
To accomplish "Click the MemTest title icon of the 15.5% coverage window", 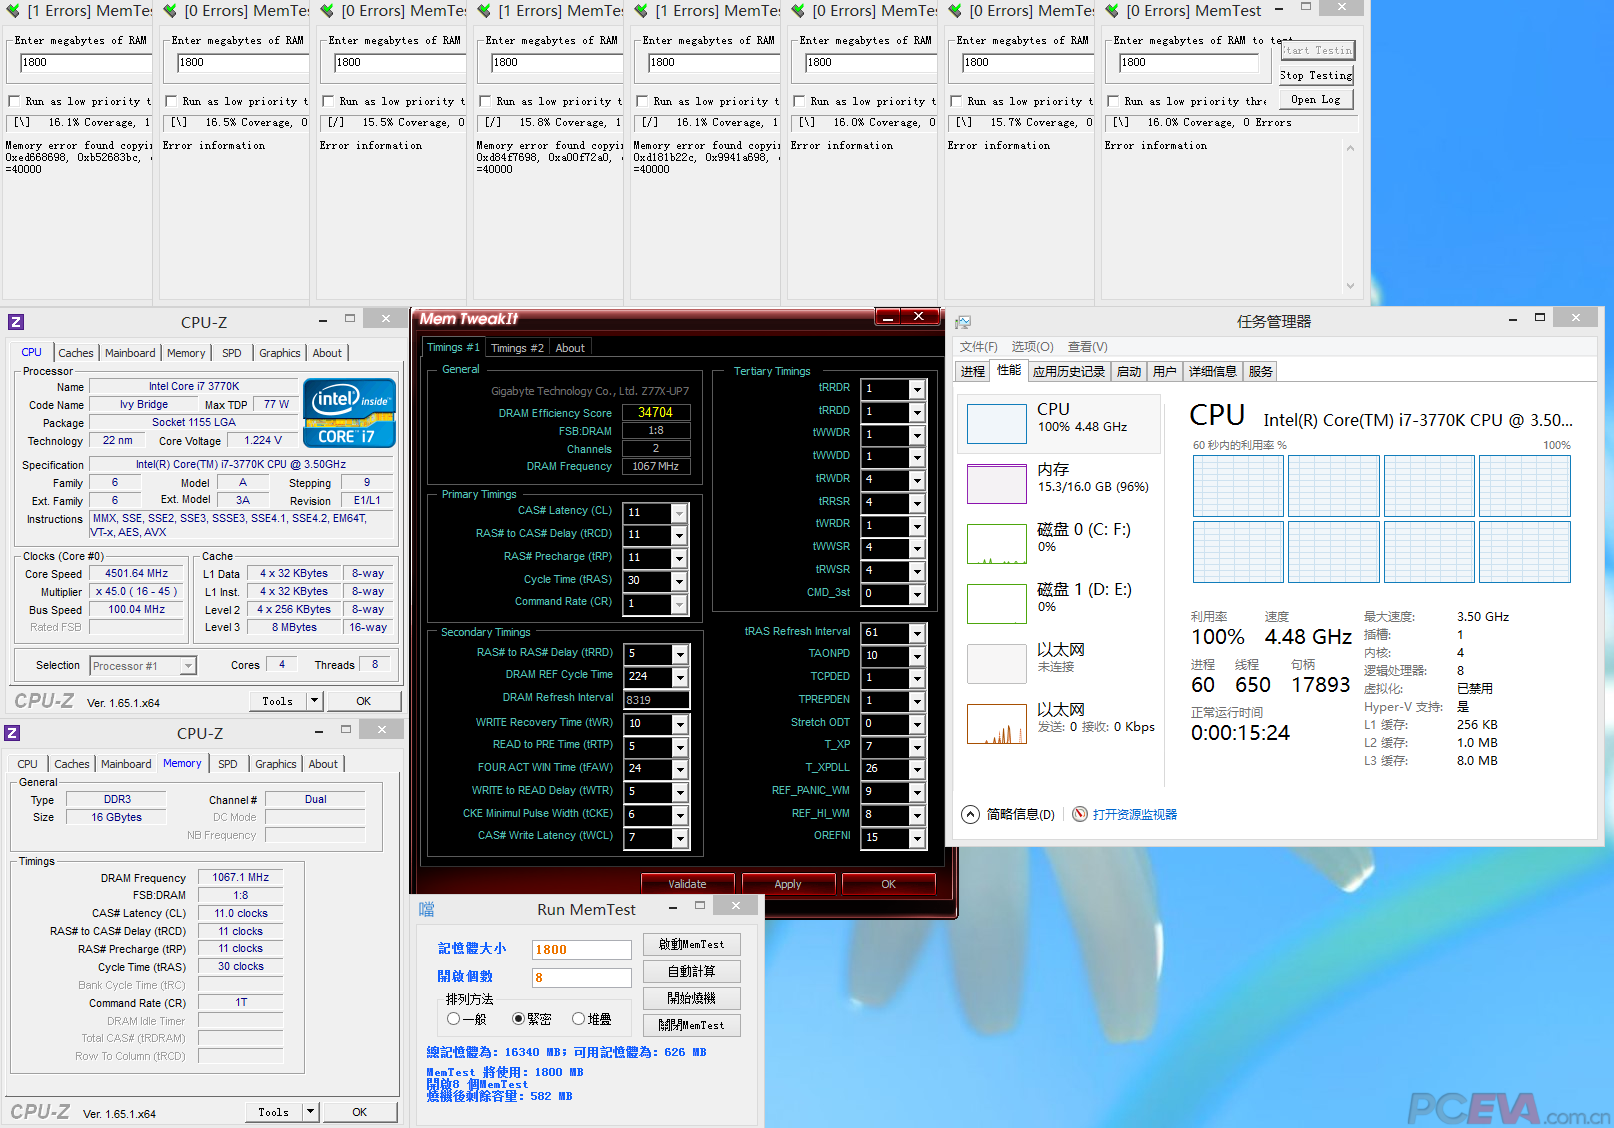I will tap(327, 11).
